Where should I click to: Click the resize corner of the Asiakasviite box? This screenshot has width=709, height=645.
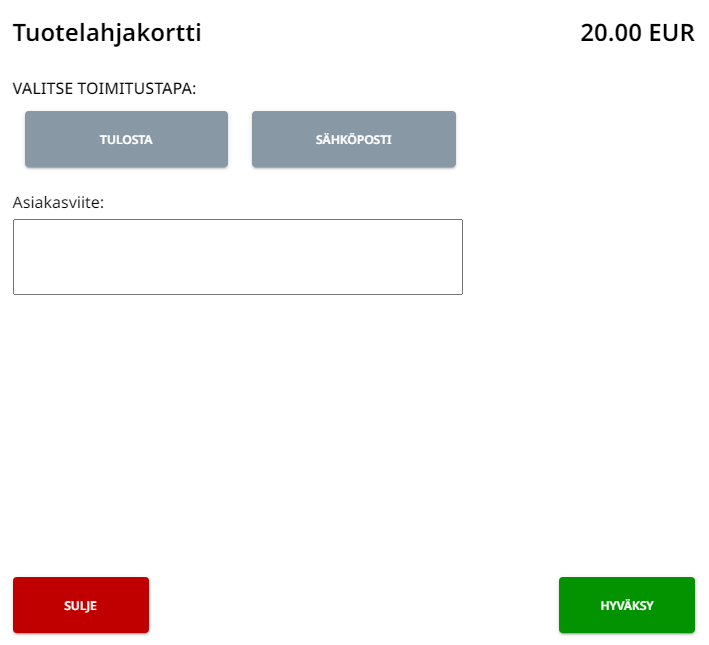click(x=458, y=290)
